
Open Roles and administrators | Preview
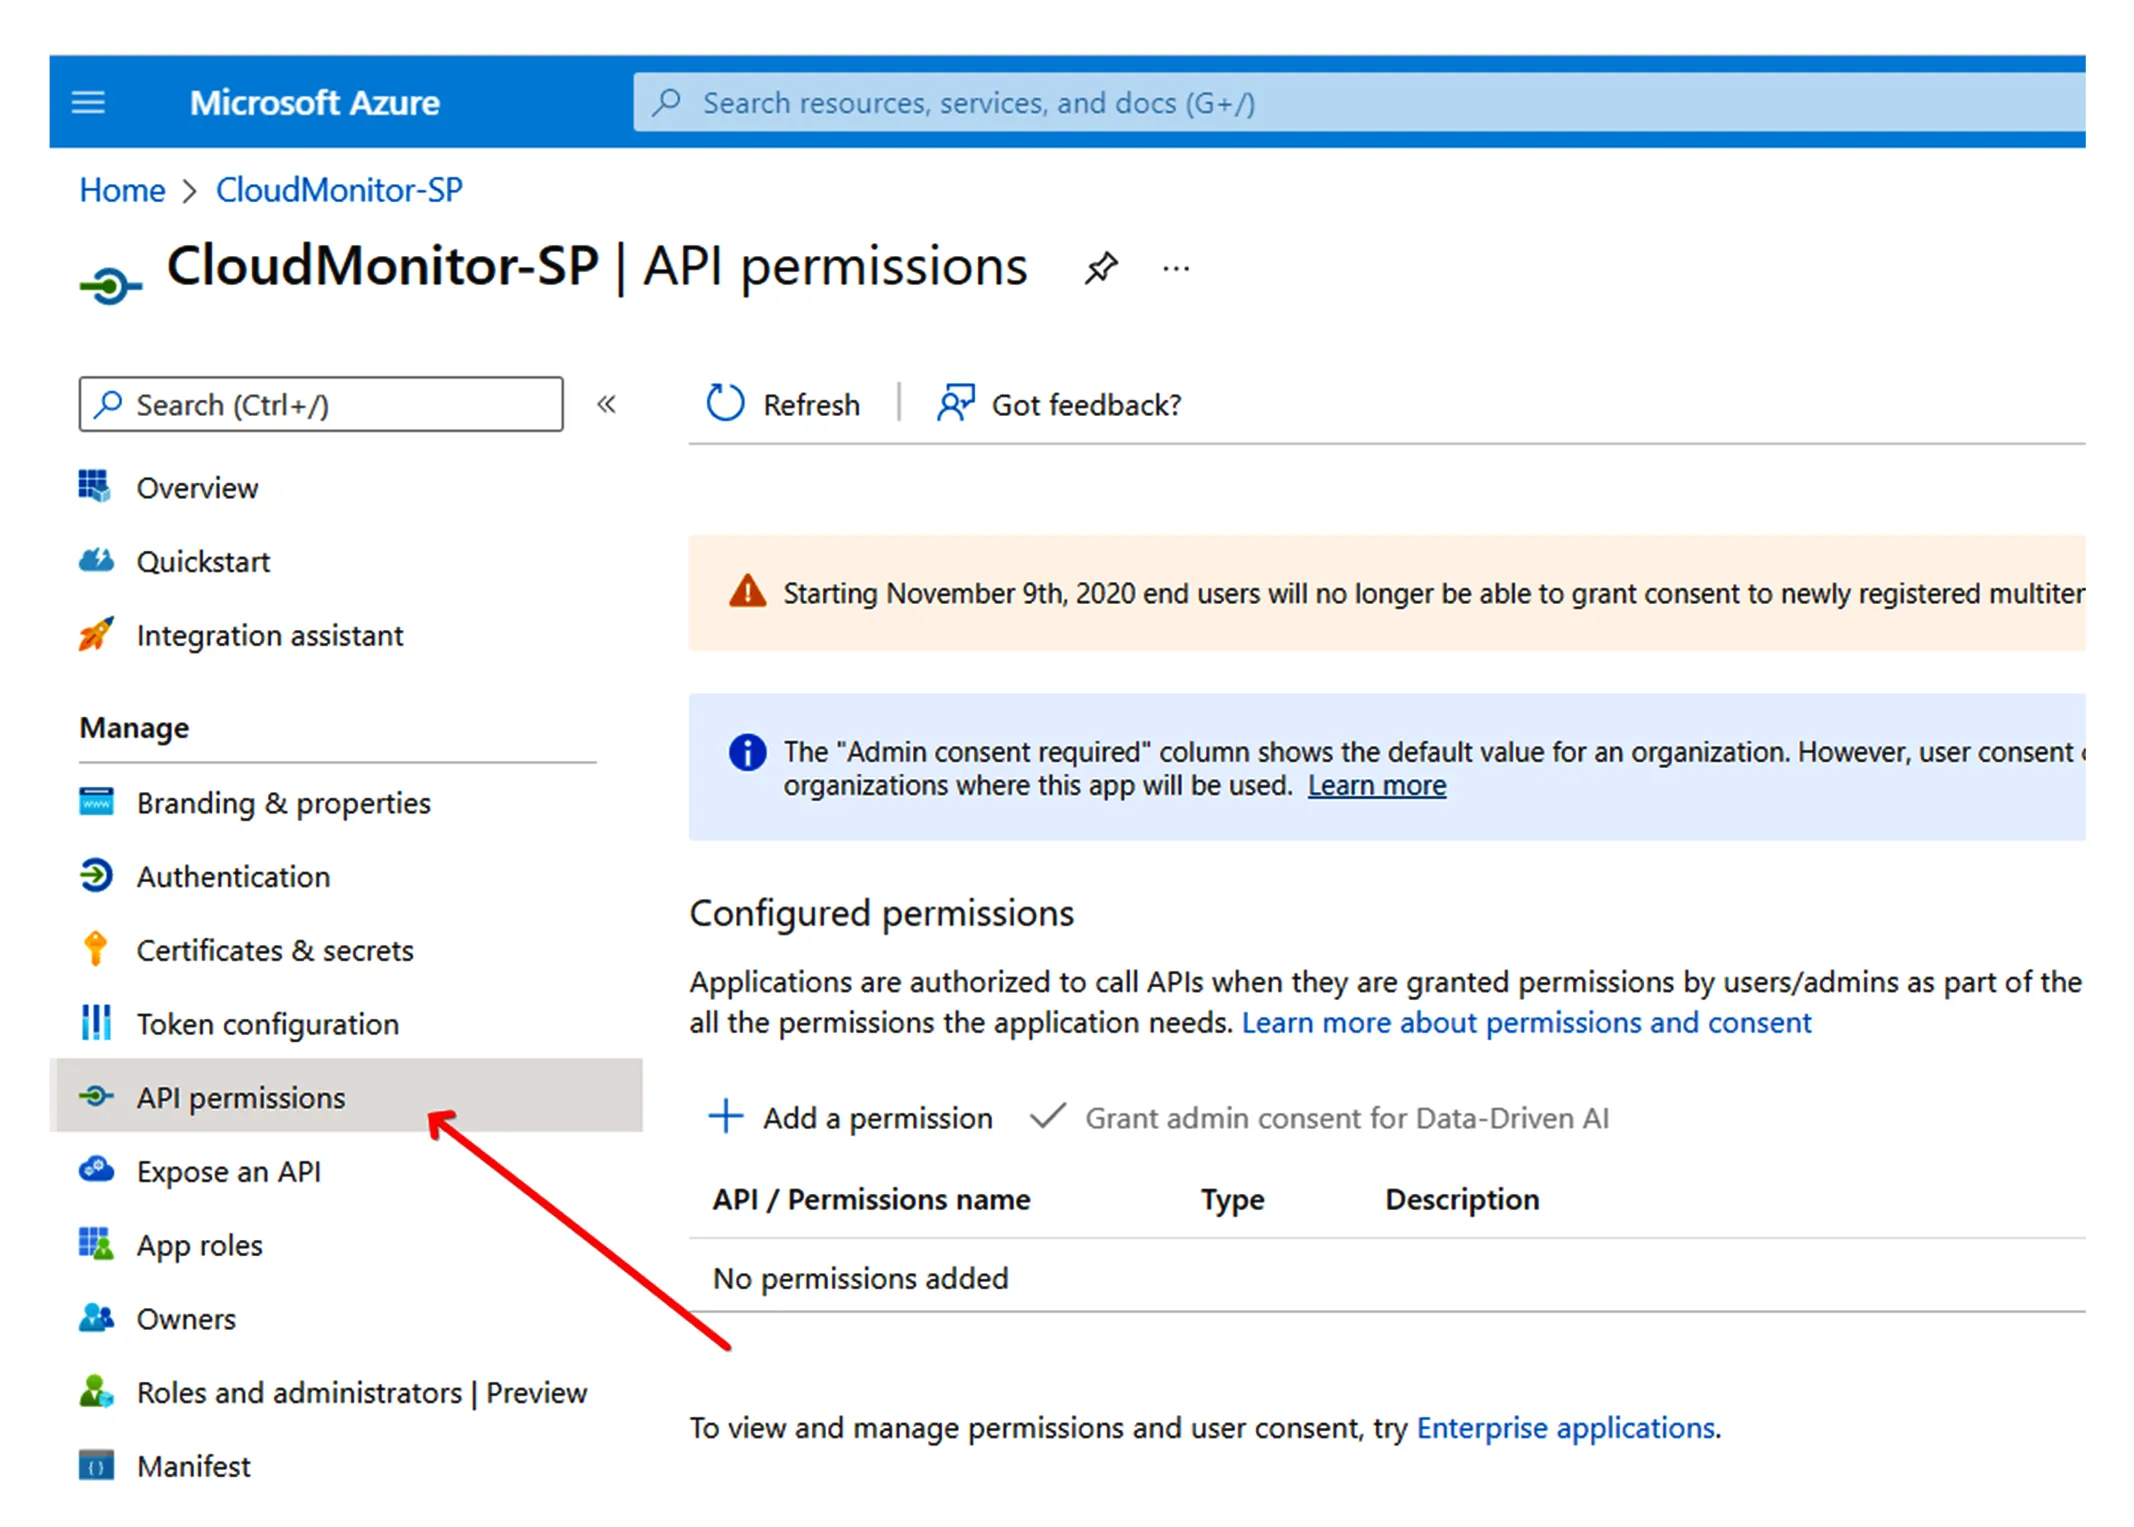(362, 1393)
